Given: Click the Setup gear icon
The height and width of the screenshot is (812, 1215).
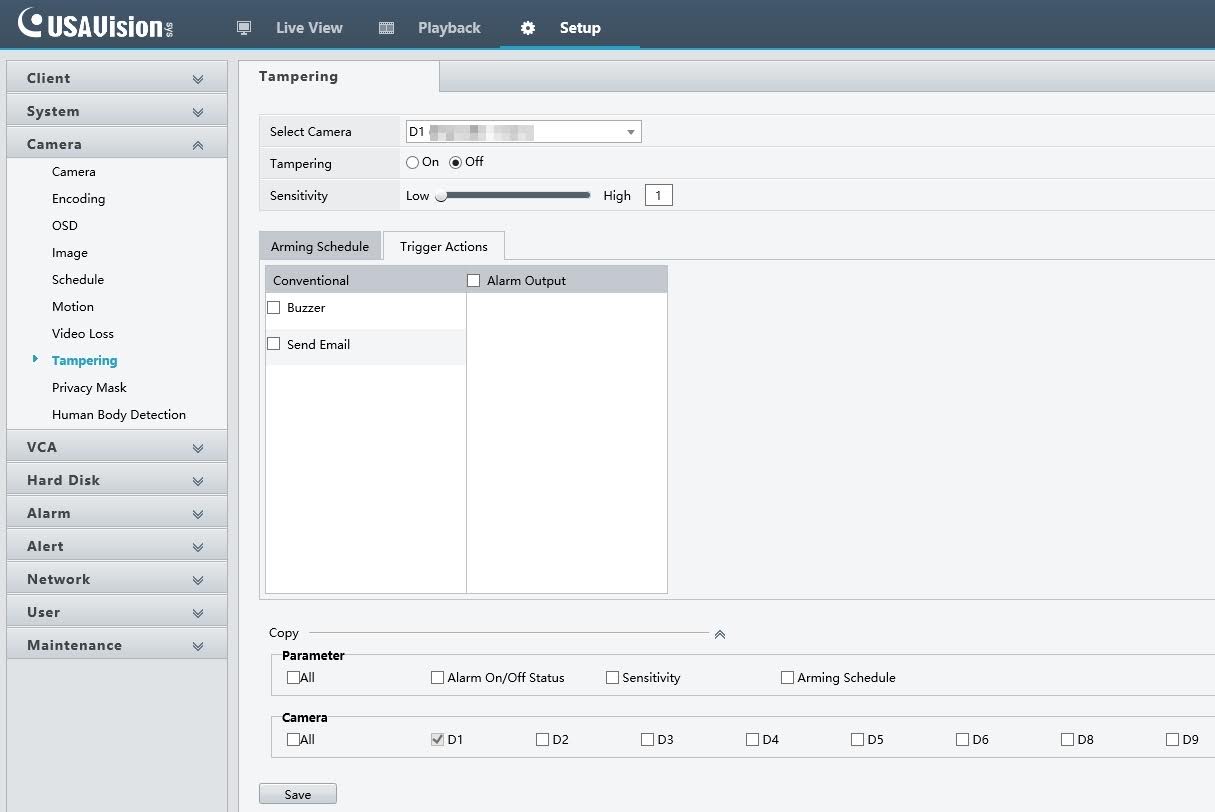Looking at the screenshot, I should (x=528, y=28).
